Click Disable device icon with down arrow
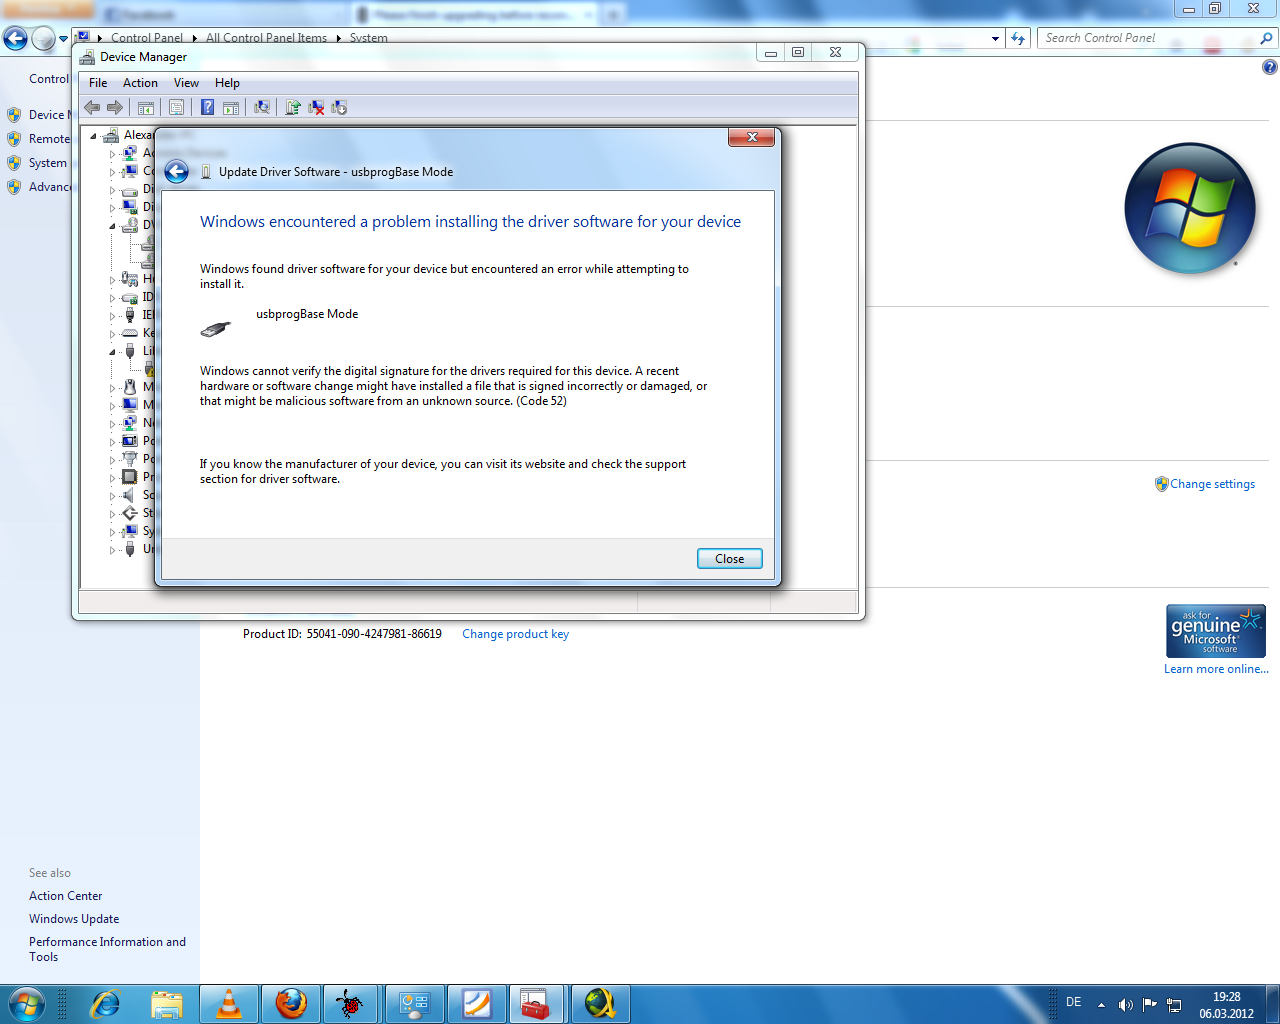 point(339,107)
